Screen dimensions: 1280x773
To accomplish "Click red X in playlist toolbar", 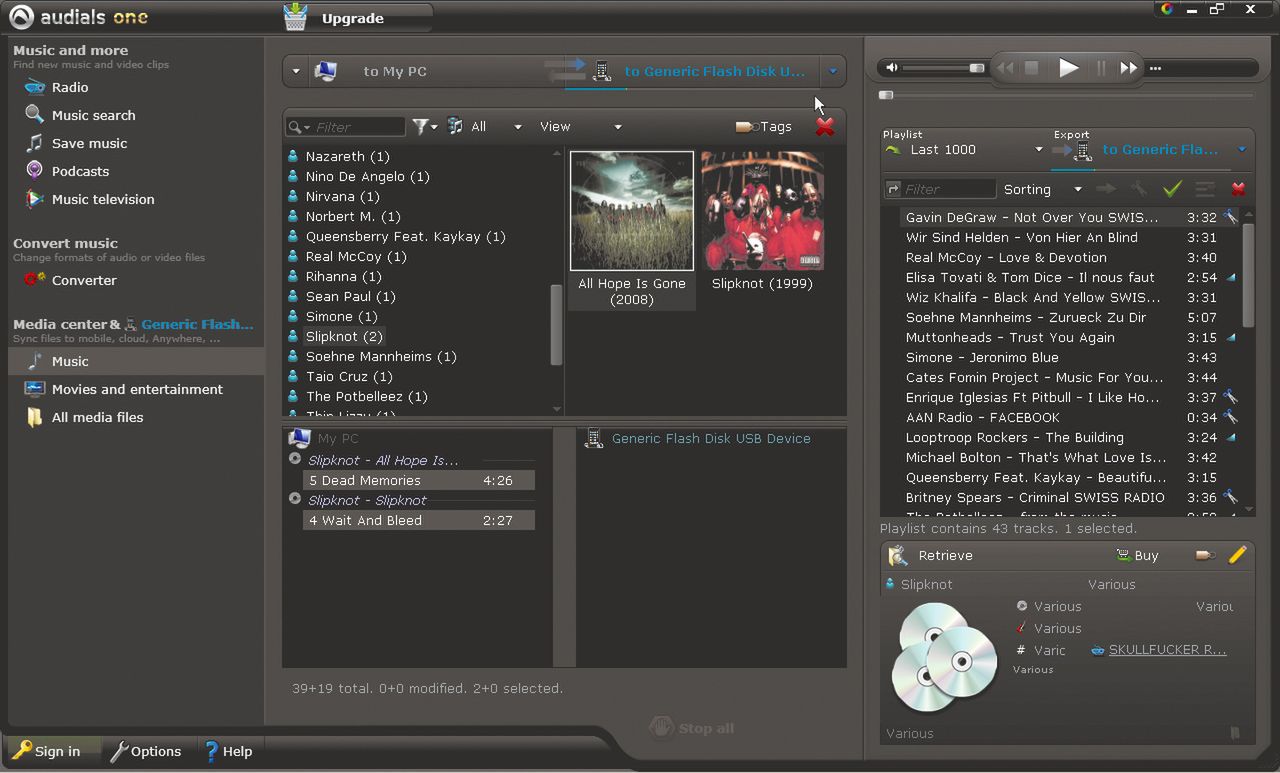I will click(x=1238, y=189).
